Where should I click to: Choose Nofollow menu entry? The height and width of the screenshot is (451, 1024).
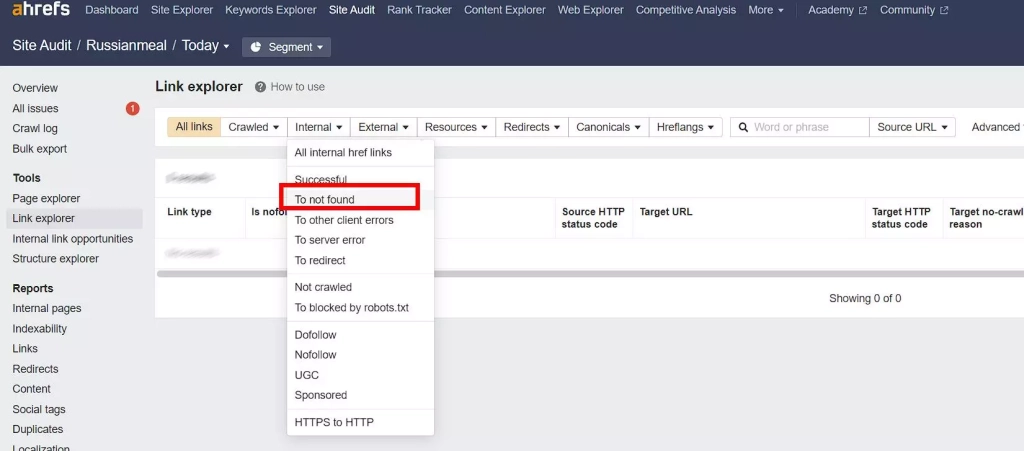(360, 355)
